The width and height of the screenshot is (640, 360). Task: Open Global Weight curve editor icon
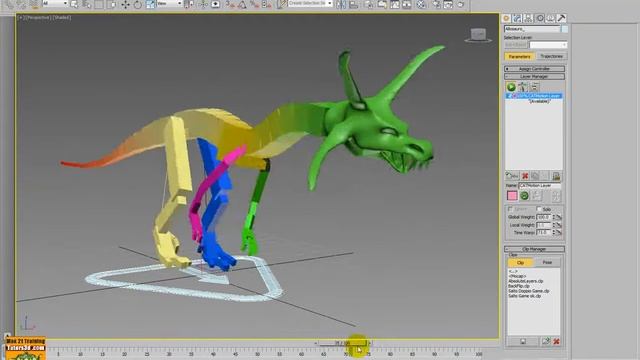pos(559,217)
